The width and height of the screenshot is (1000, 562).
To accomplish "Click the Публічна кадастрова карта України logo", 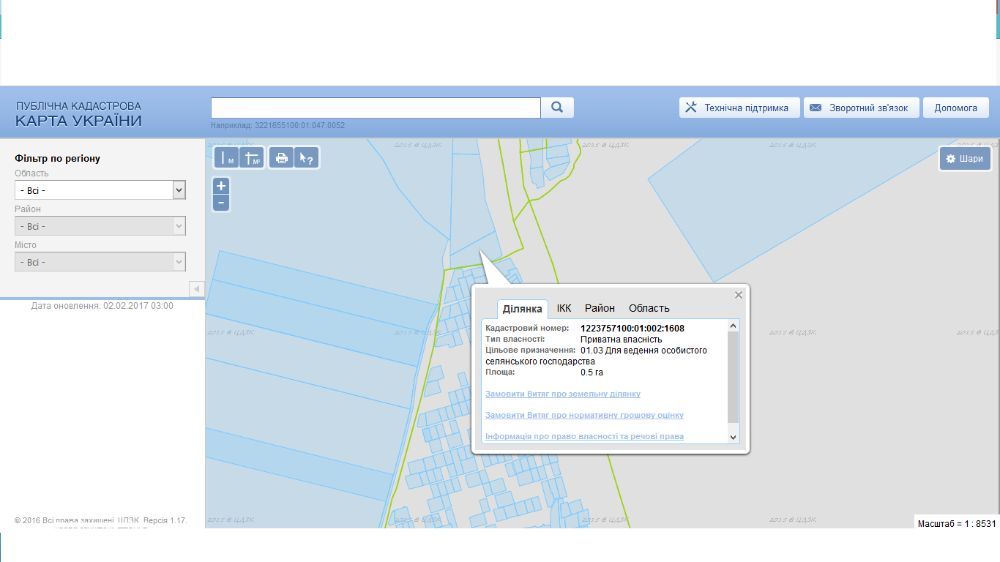I will point(78,114).
